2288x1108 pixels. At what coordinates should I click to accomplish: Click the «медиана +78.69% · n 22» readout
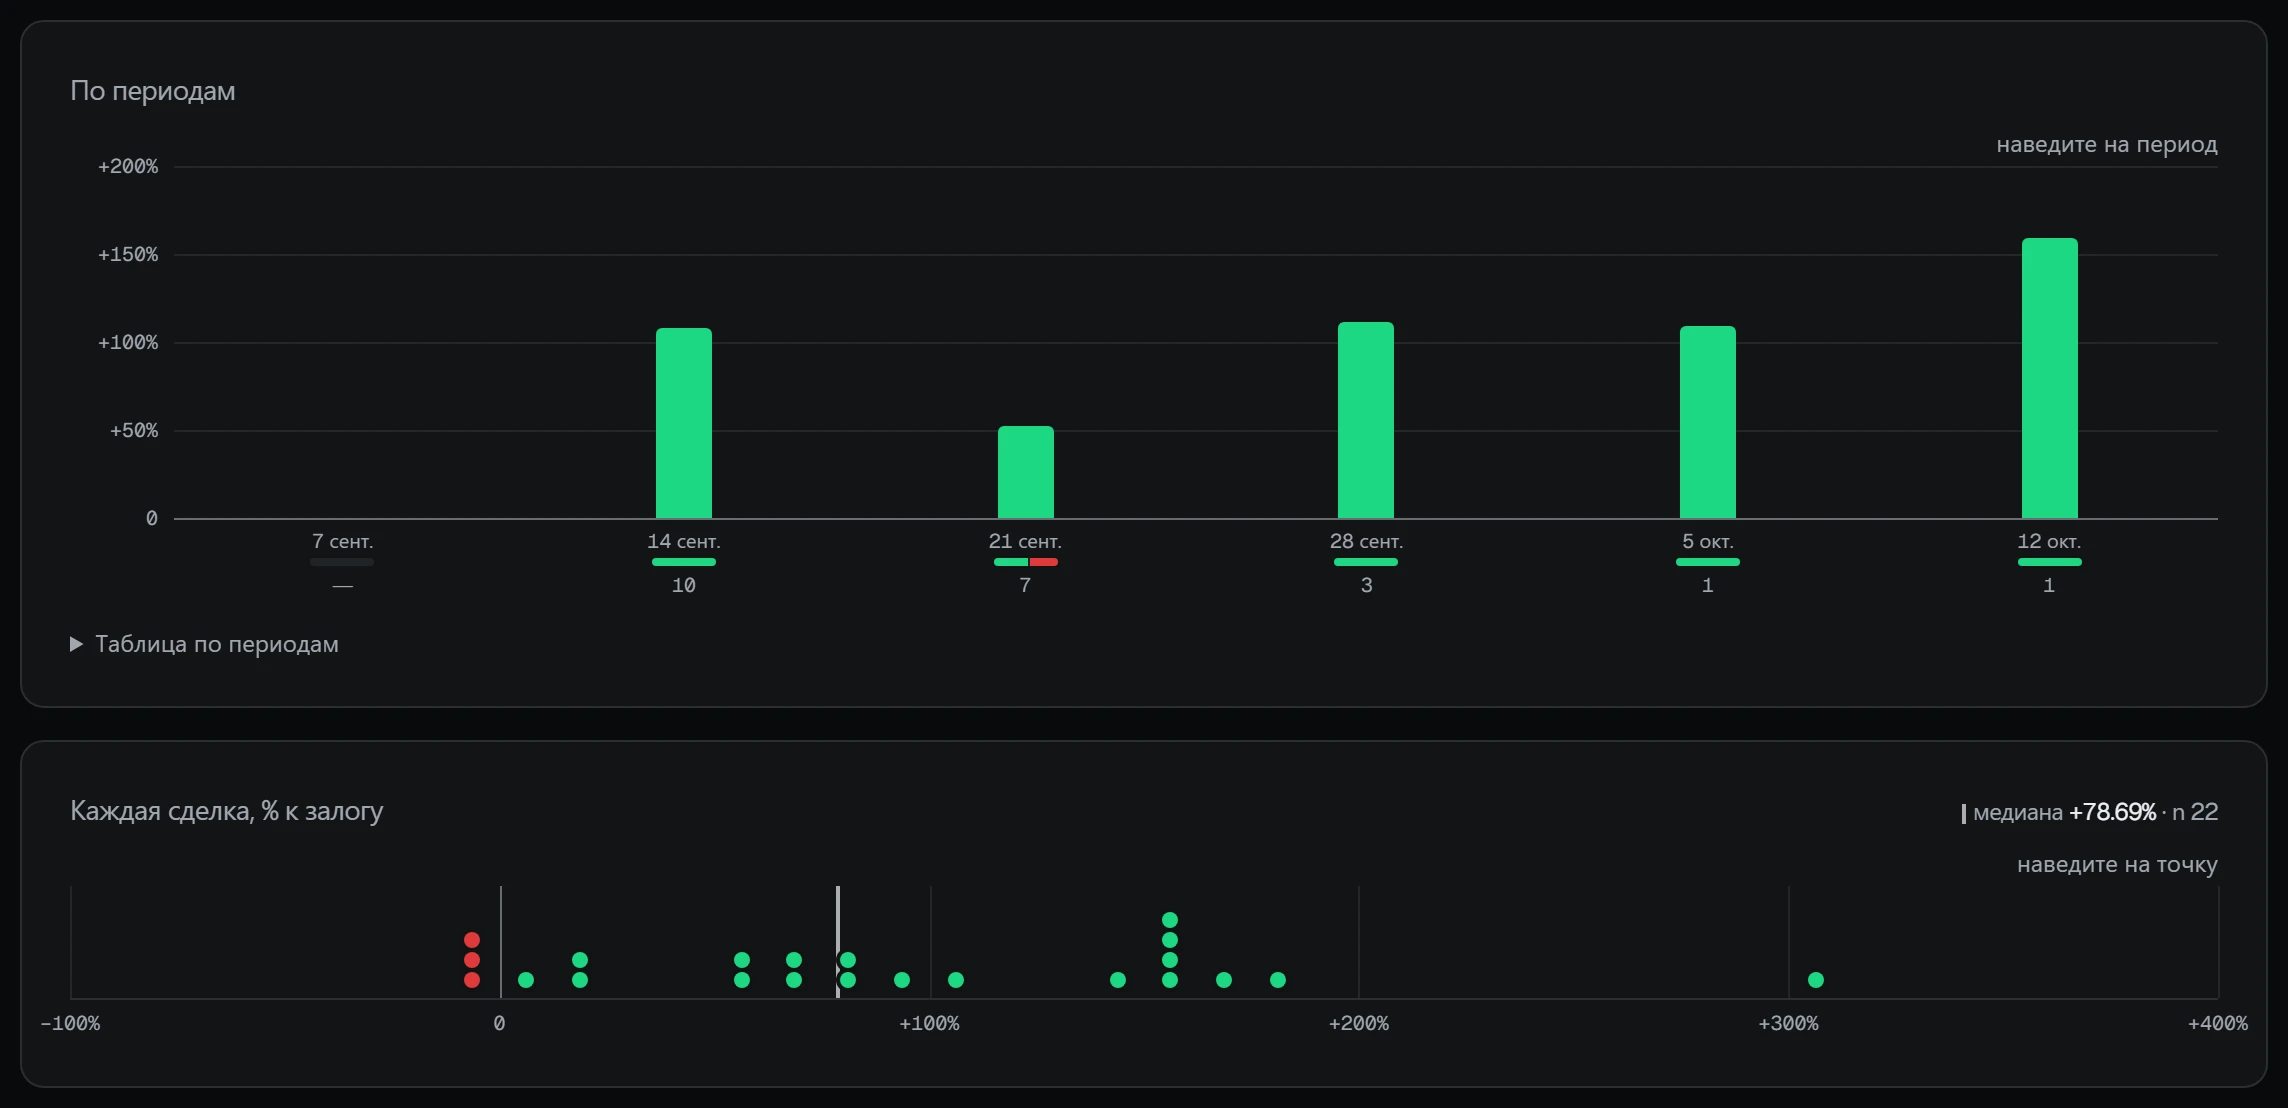(2090, 812)
